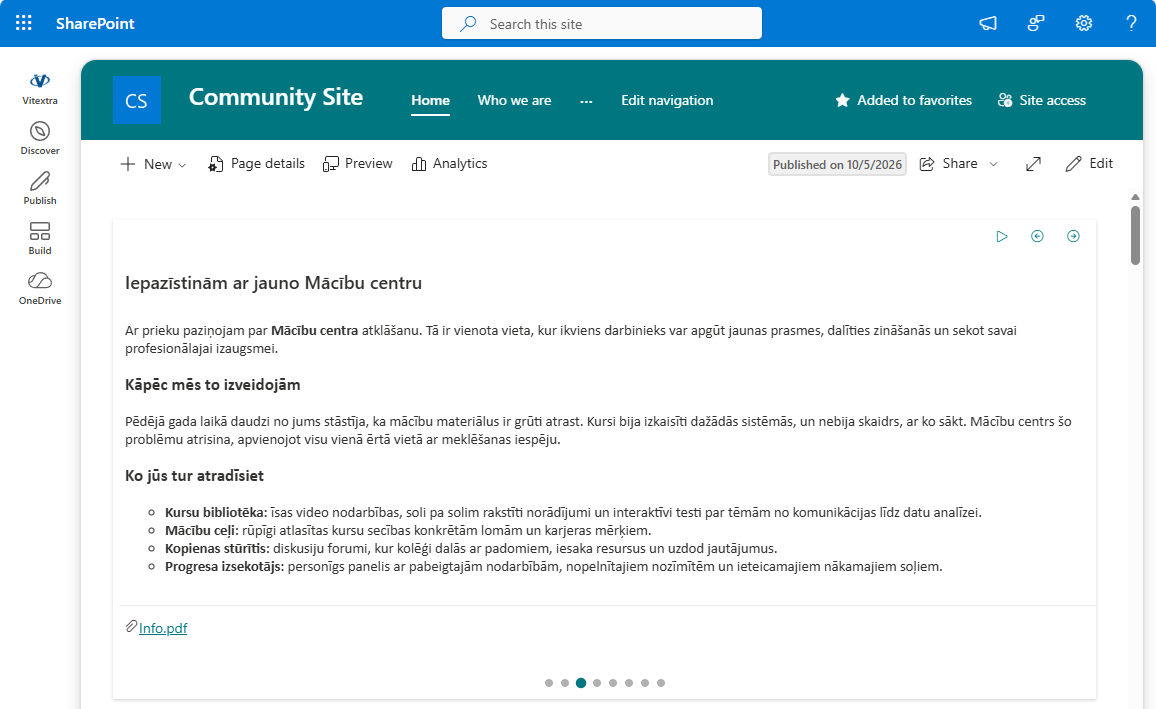The width and height of the screenshot is (1156, 709).
Task: Toggle Added to favorites star
Action: (x=903, y=100)
